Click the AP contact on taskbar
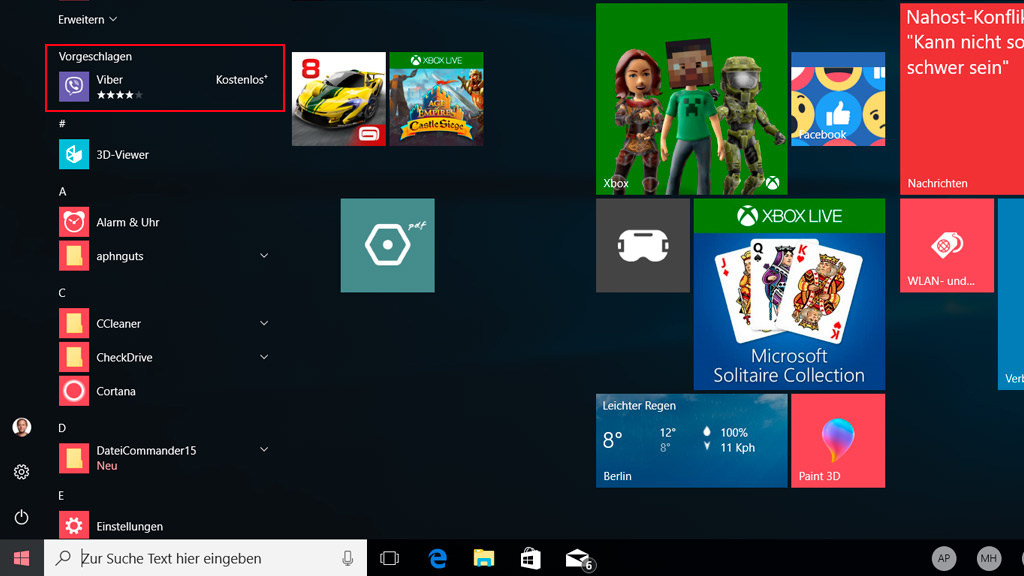The width and height of the screenshot is (1024, 576). (944, 558)
